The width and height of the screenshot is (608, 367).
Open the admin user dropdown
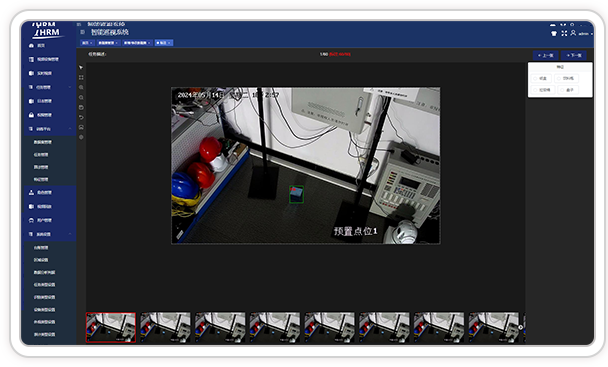pos(586,34)
